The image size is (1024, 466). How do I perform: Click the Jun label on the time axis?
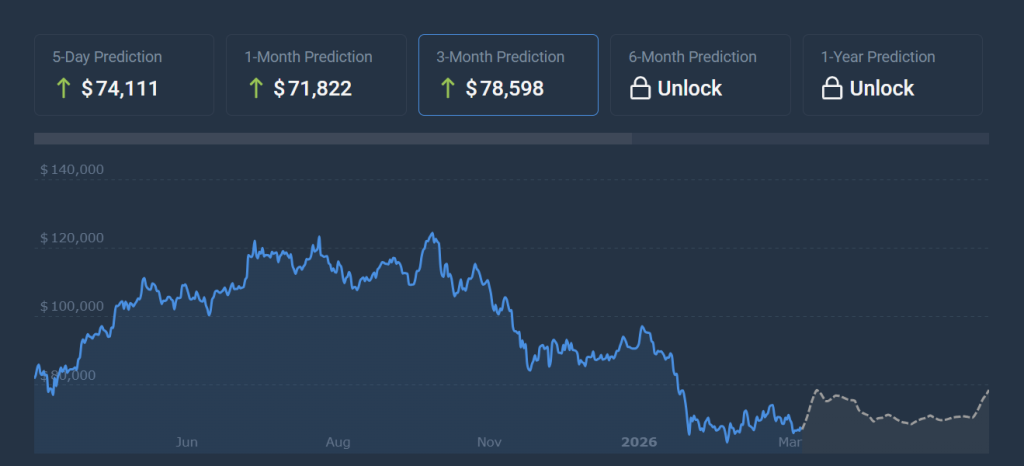[186, 441]
